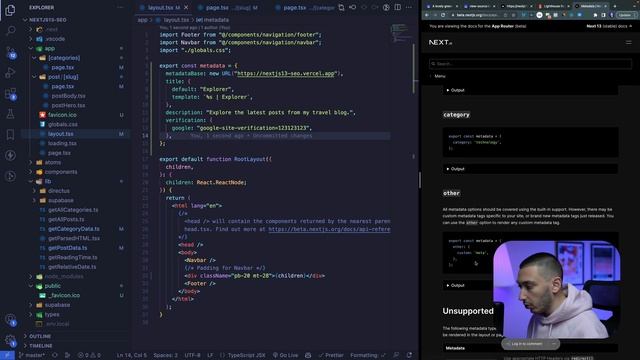This screenshot has height=360, width=640.
Task: Click the master branch in the status bar
Action: [32, 356]
